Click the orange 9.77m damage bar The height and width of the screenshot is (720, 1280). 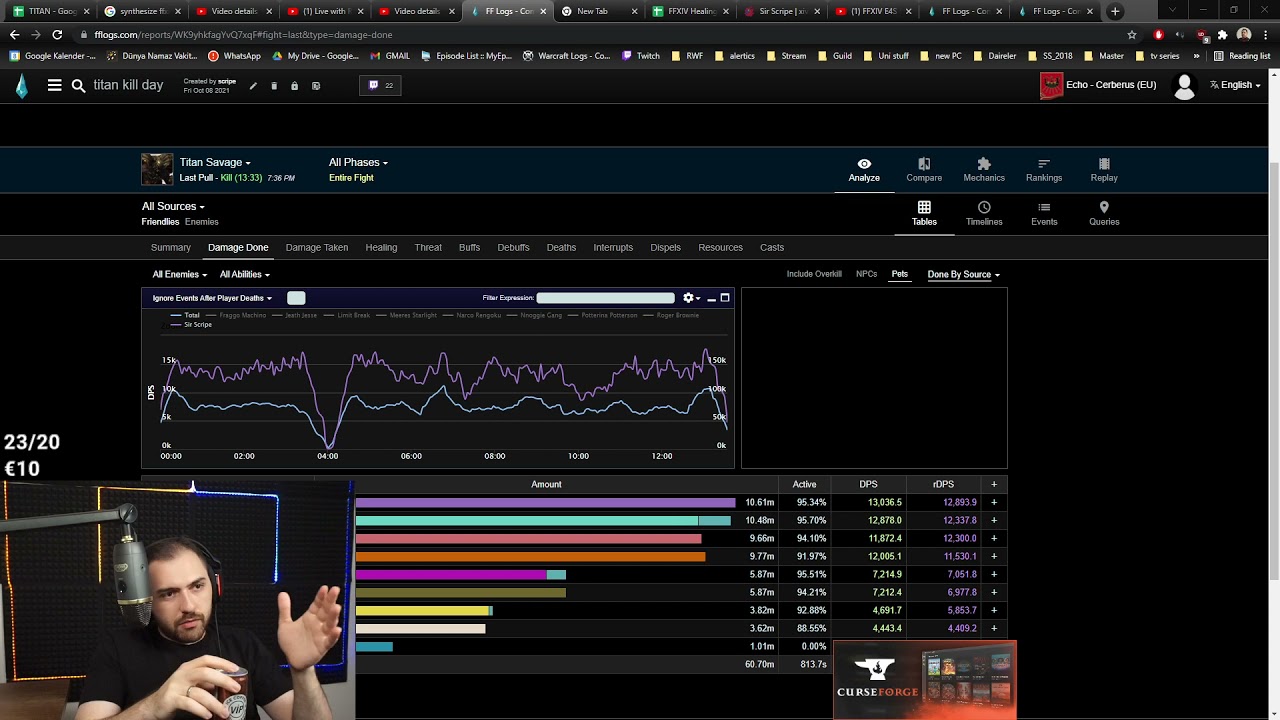(530, 556)
